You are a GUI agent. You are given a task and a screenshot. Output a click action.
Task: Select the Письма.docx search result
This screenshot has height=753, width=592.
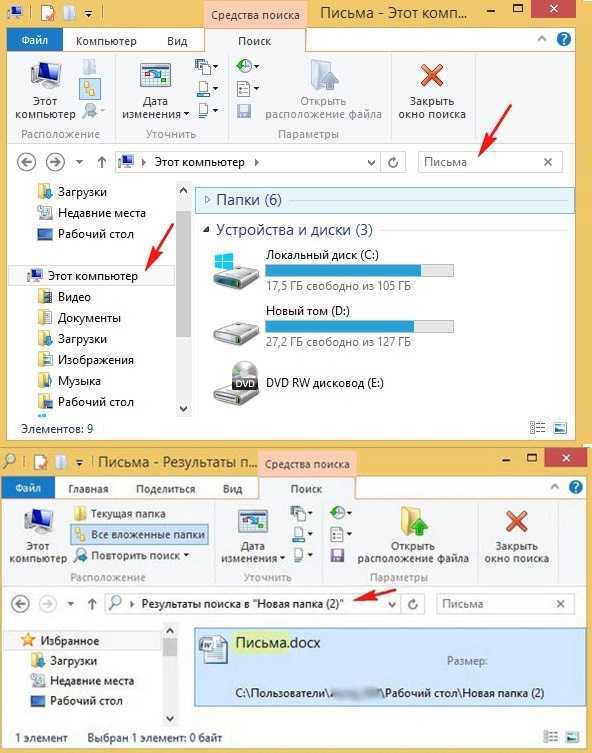pyautogui.click(x=390, y=667)
